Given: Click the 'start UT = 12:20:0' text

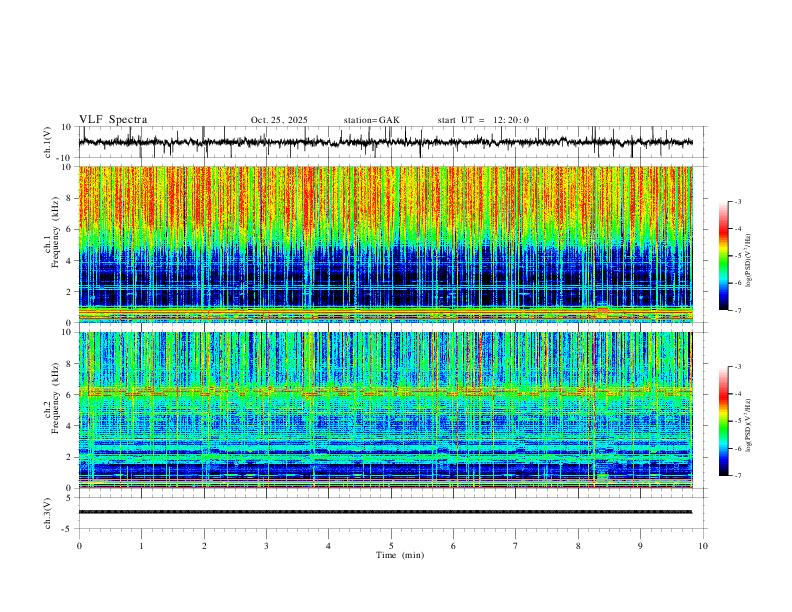Looking at the screenshot, I should [x=483, y=120].
